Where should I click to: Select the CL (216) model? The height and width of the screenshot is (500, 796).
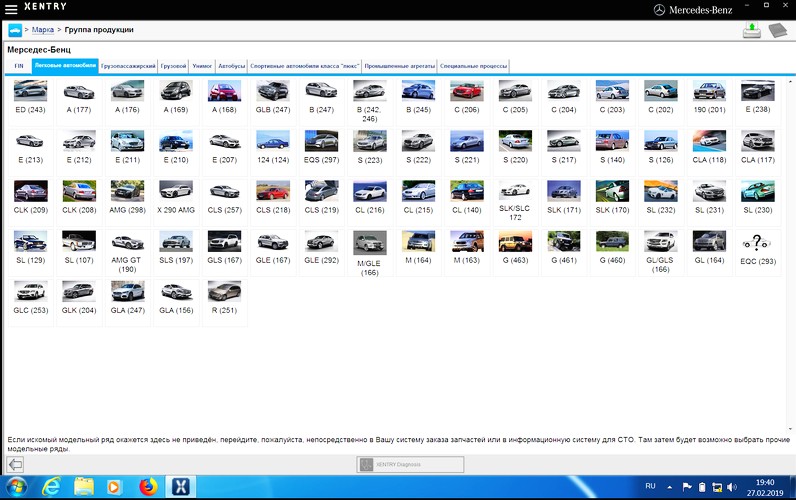click(370, 201)
